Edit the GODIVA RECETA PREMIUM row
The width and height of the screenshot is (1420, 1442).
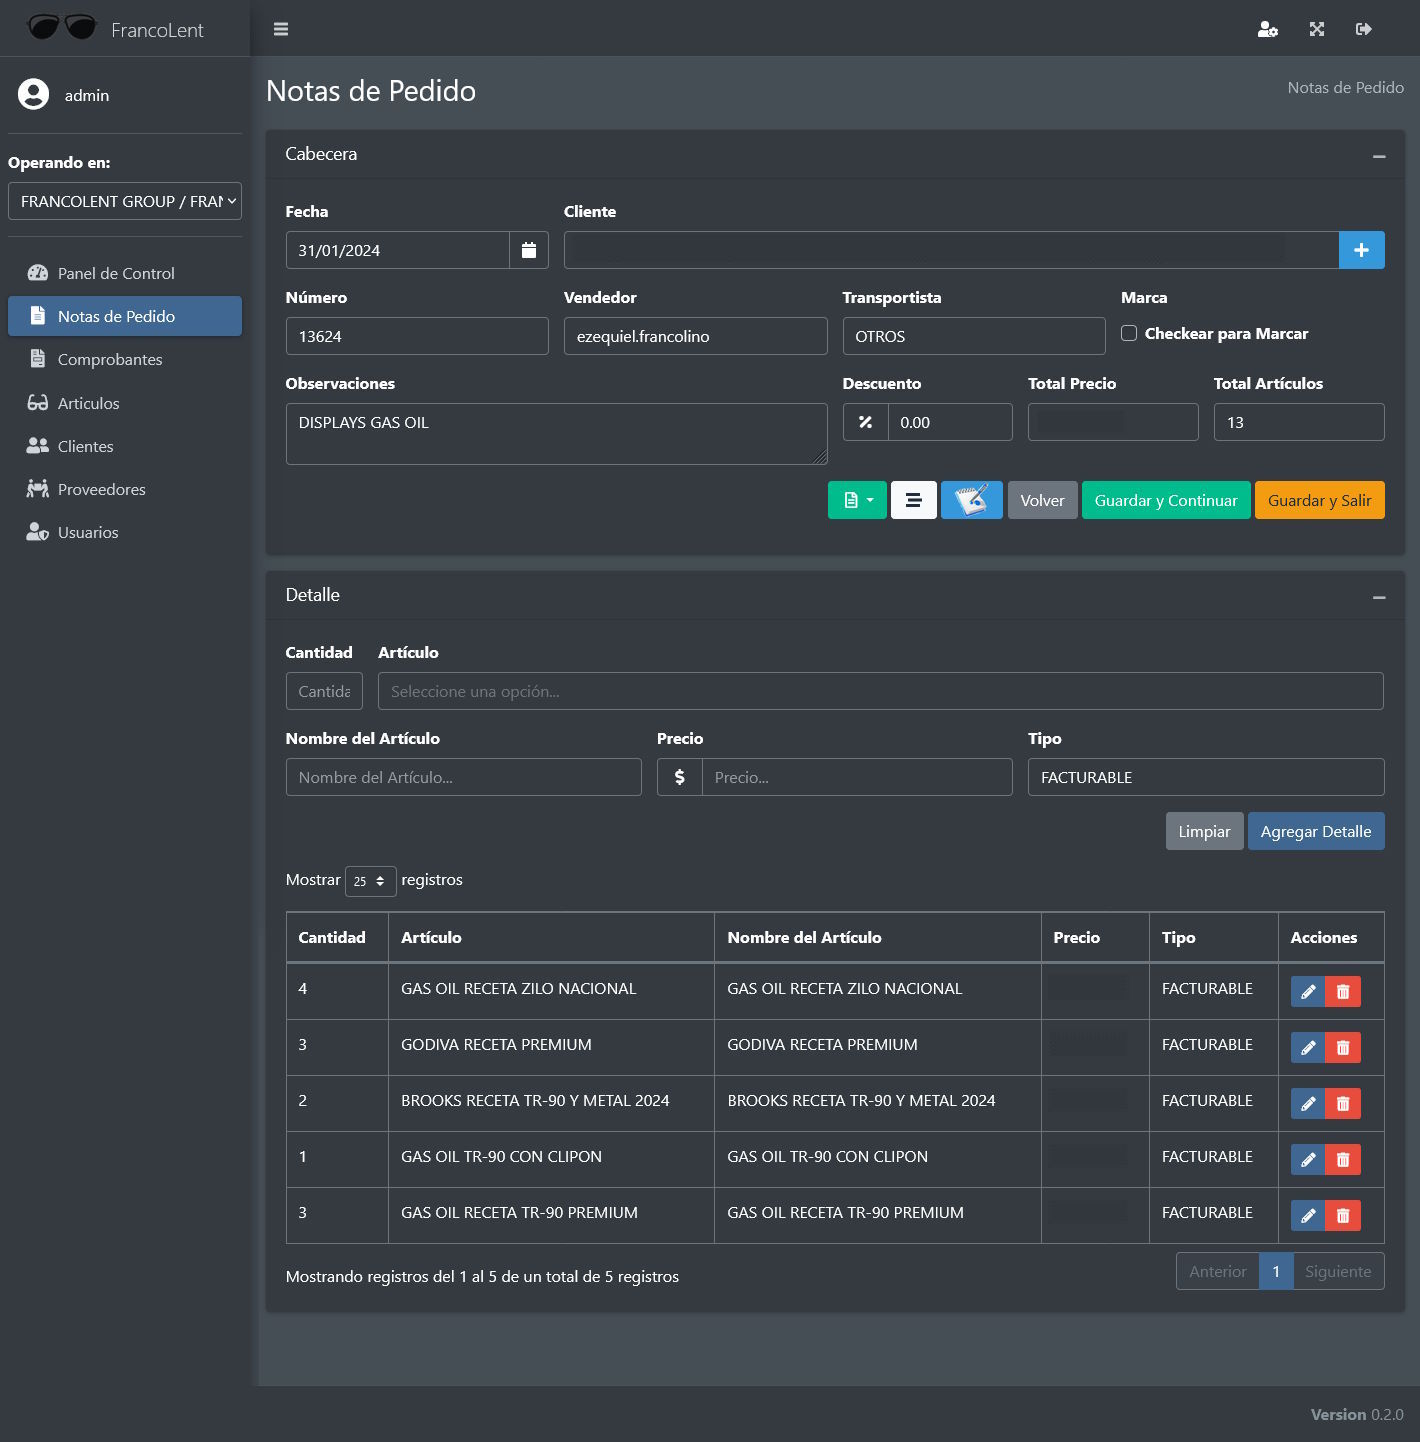coord(1307,1048)
